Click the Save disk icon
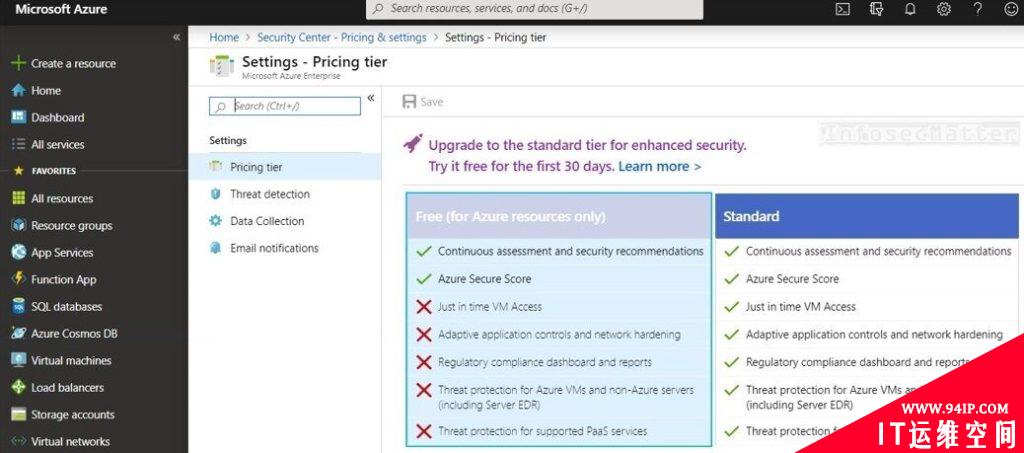 409,102
